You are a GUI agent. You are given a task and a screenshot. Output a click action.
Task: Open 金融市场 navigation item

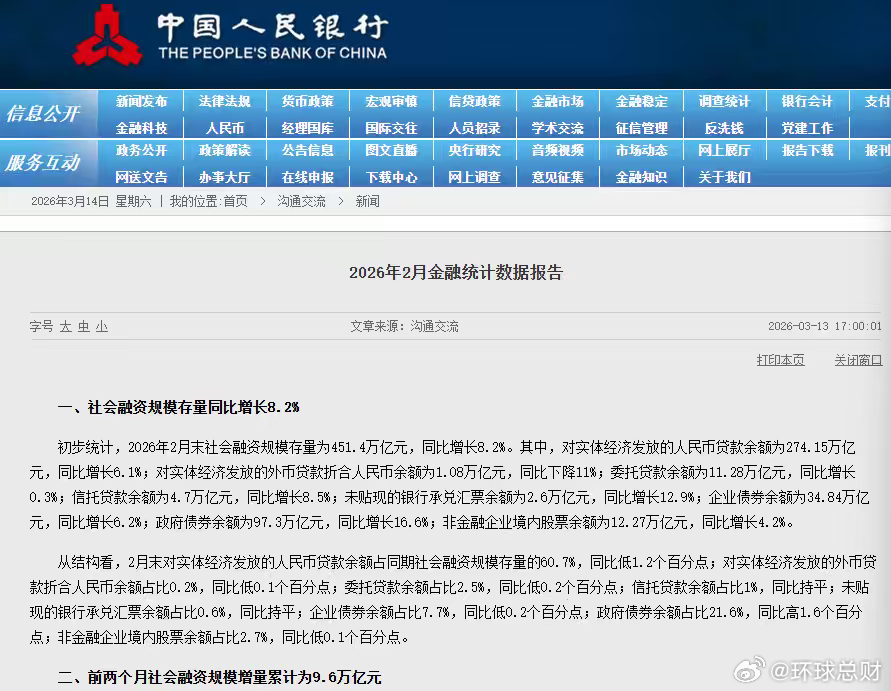pos(557,102)
